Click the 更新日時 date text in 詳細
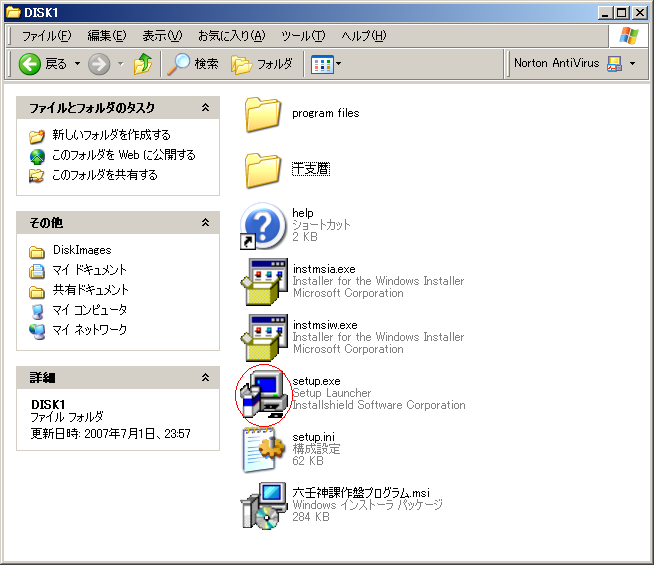The image size is (654, 565). pos(111,434)
